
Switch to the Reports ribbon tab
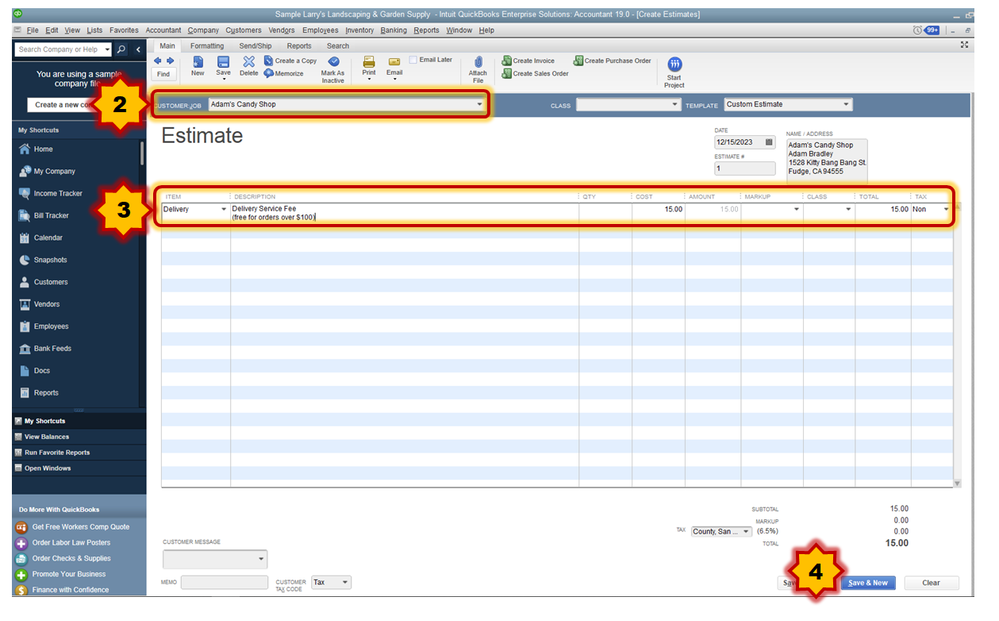(299, 46)
